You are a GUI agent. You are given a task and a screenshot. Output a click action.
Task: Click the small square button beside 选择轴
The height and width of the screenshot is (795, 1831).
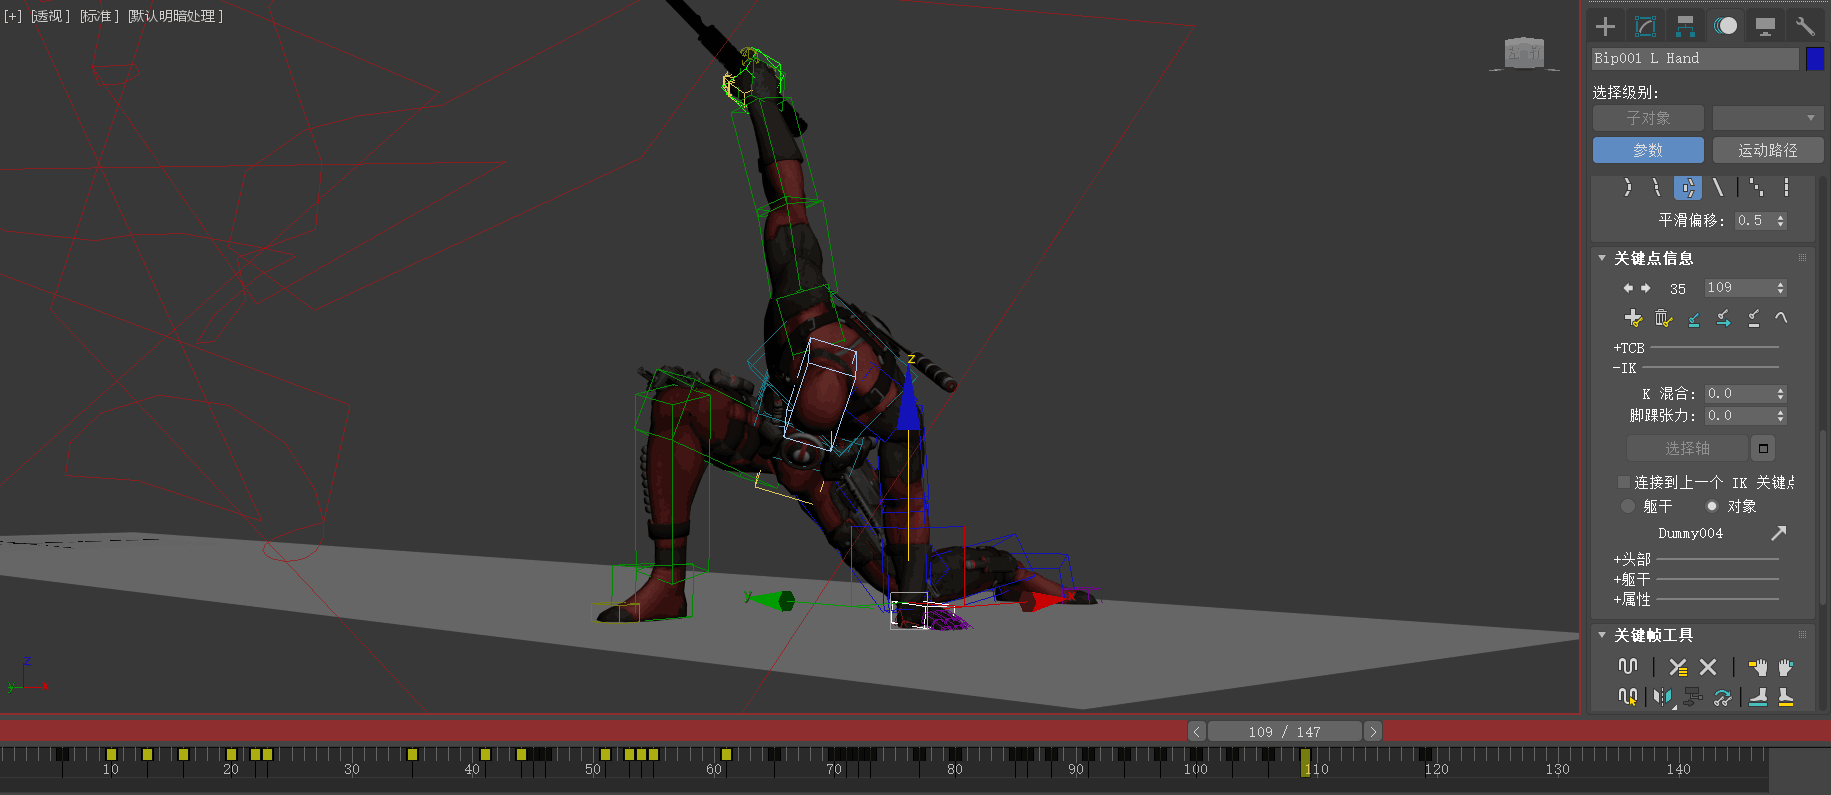(1764, 448)
